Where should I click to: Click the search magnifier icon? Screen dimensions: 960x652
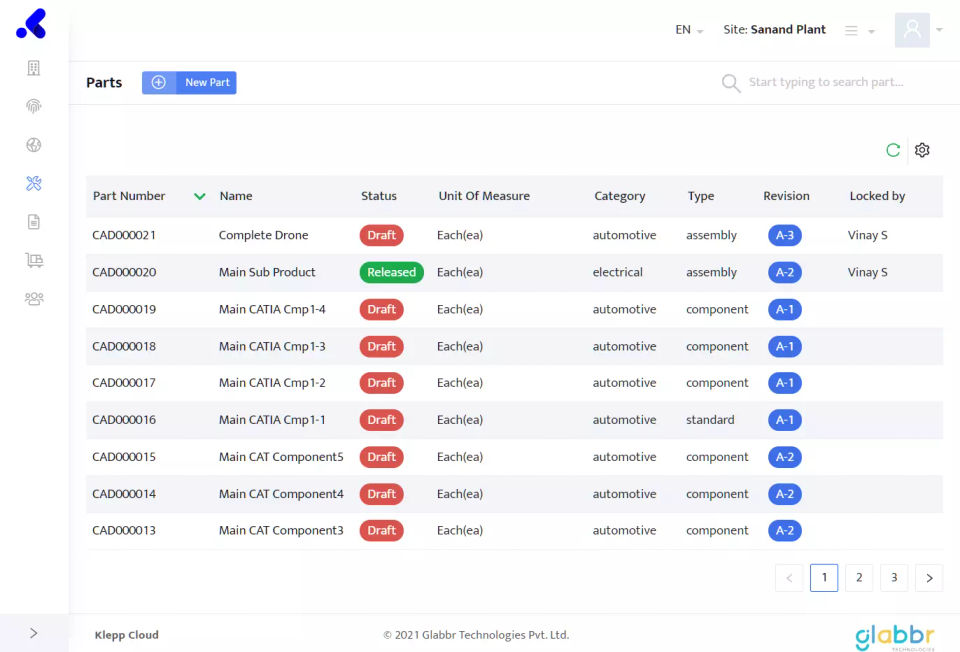(x=730, y=83)
